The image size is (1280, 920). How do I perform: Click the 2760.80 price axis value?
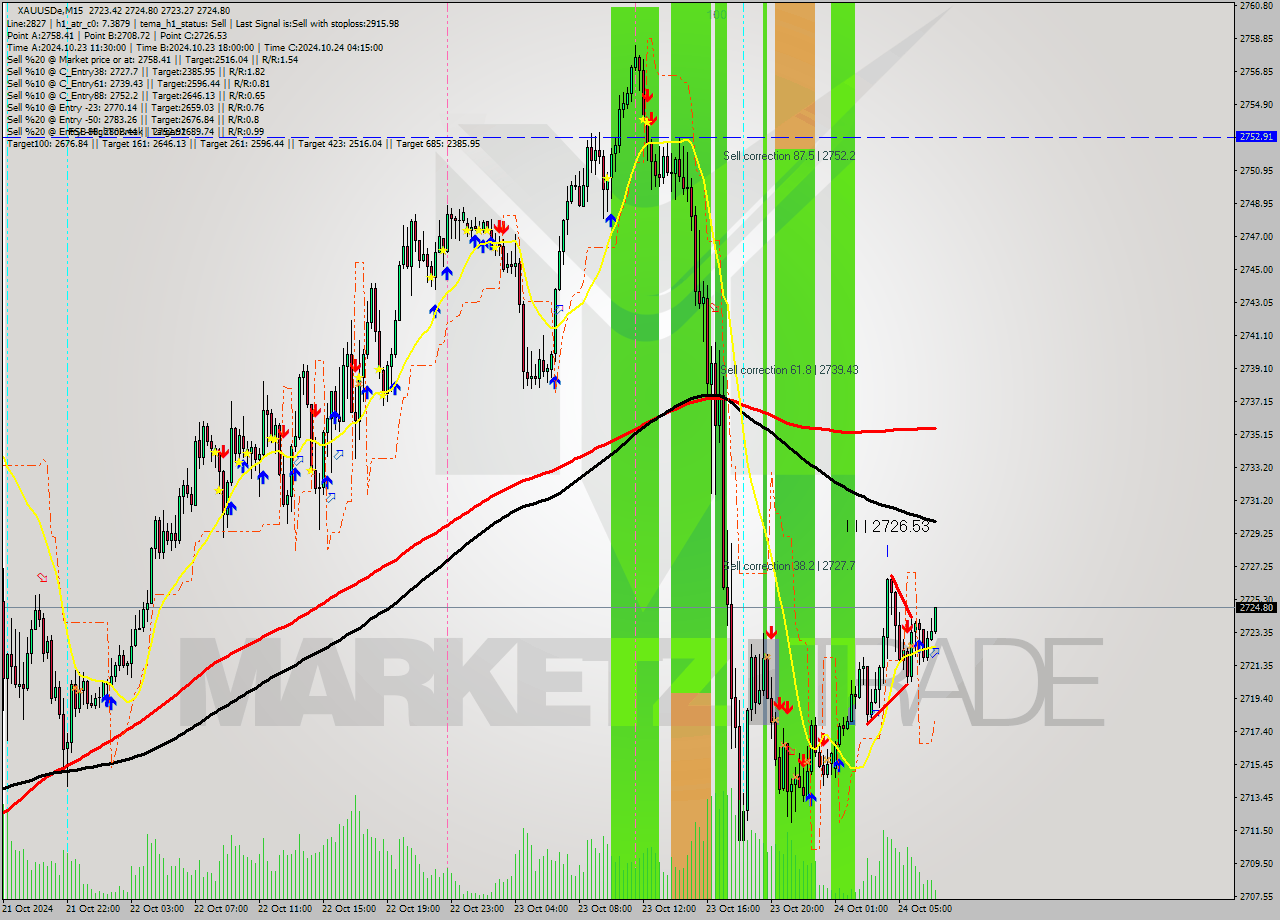pyautogui.click(x=1256, y=6)
